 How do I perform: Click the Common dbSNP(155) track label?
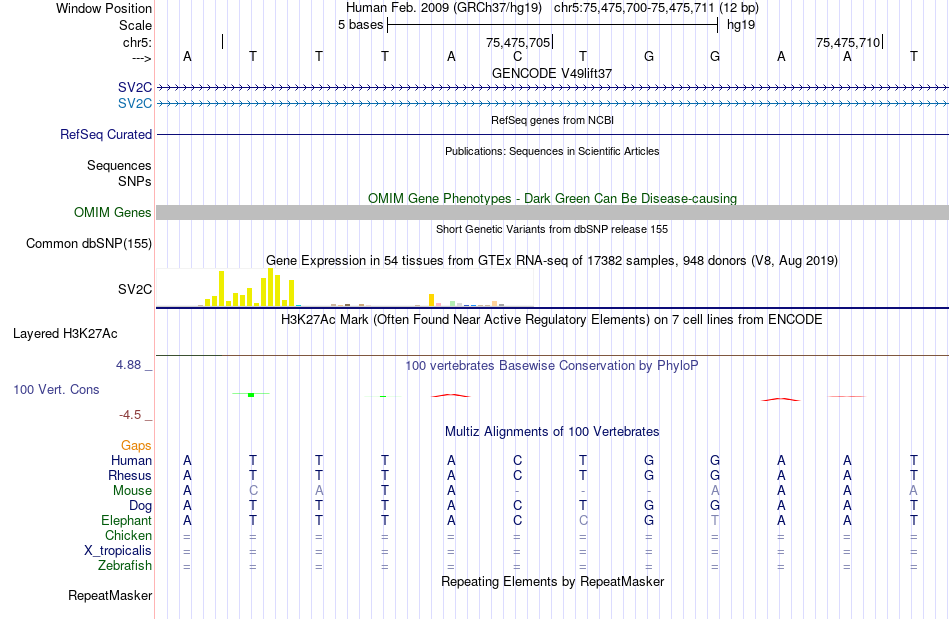(x=88, y=243)
